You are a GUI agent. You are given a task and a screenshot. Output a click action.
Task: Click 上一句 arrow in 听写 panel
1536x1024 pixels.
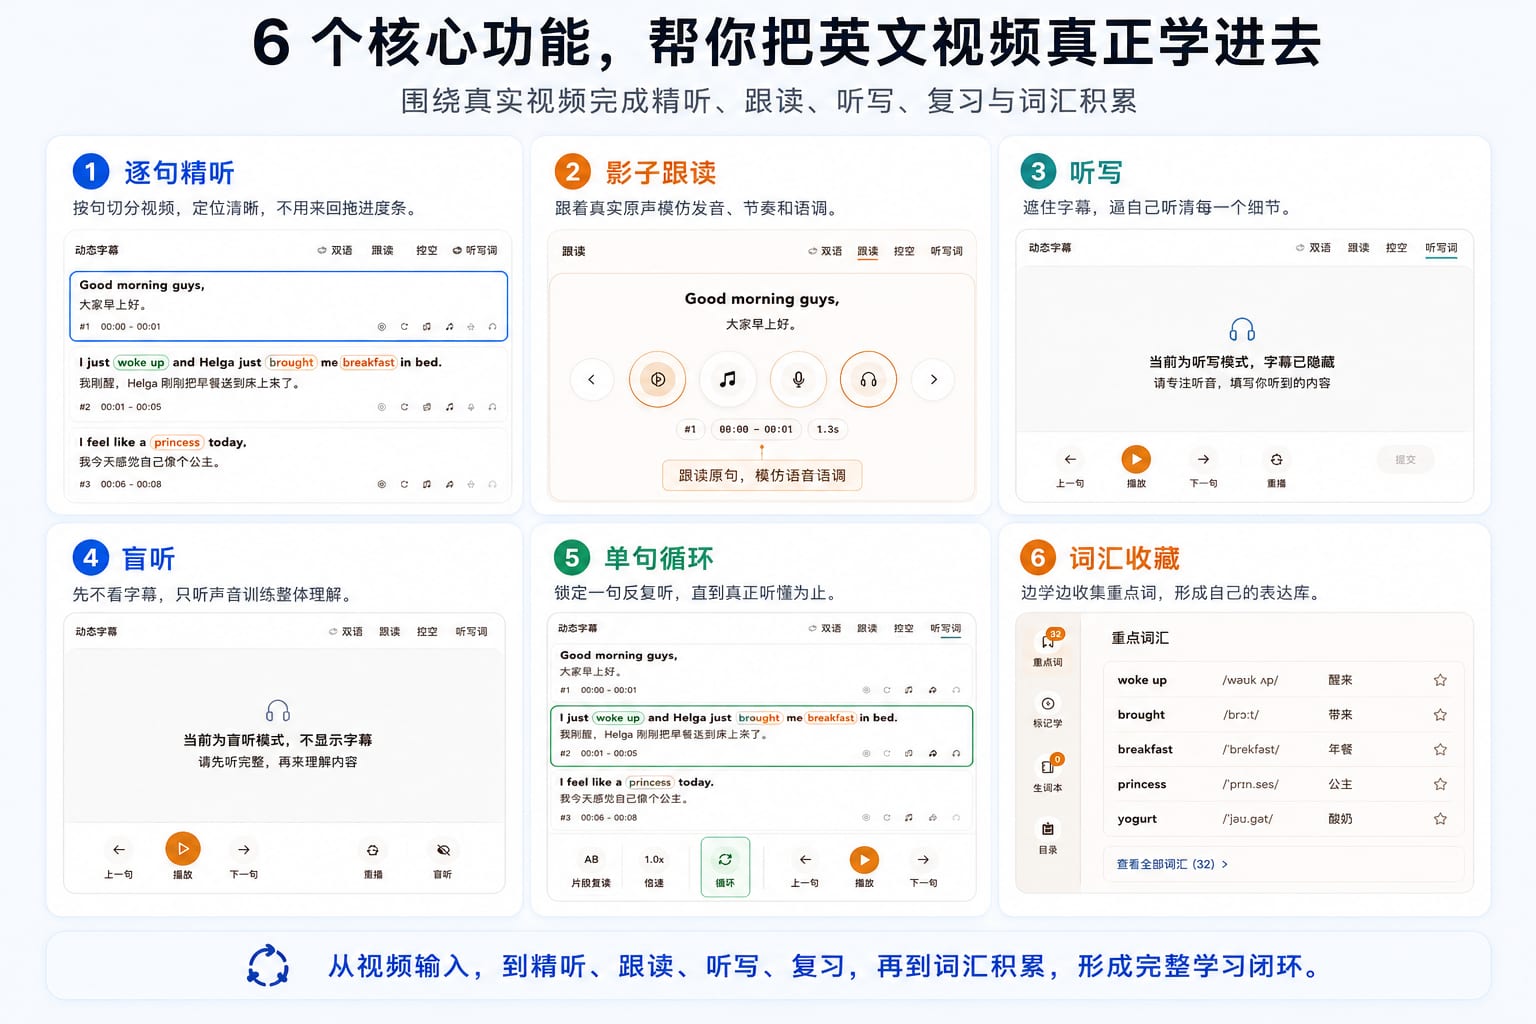coord(1070,459)
